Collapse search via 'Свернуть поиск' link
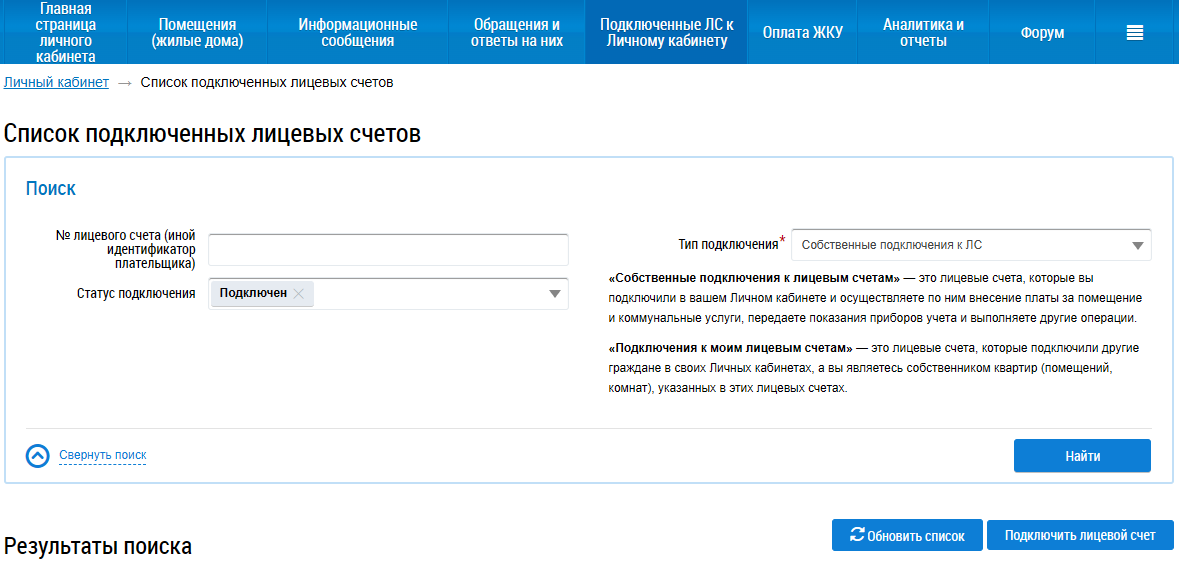The height and width of the screenshot is (562, 1179). 102,455
